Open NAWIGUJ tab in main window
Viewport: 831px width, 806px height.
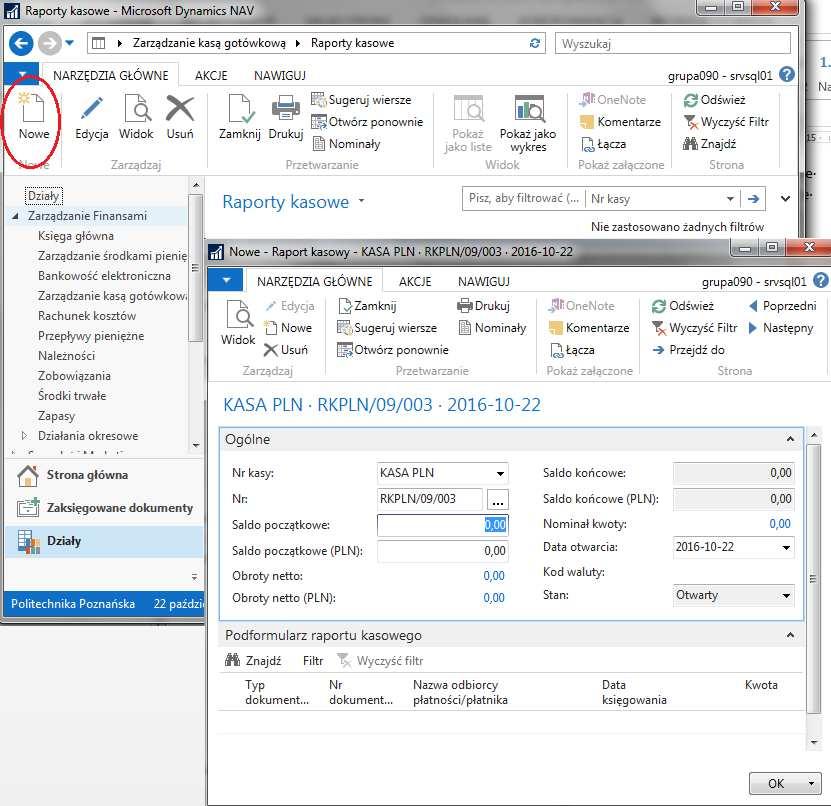coord(279,75)
